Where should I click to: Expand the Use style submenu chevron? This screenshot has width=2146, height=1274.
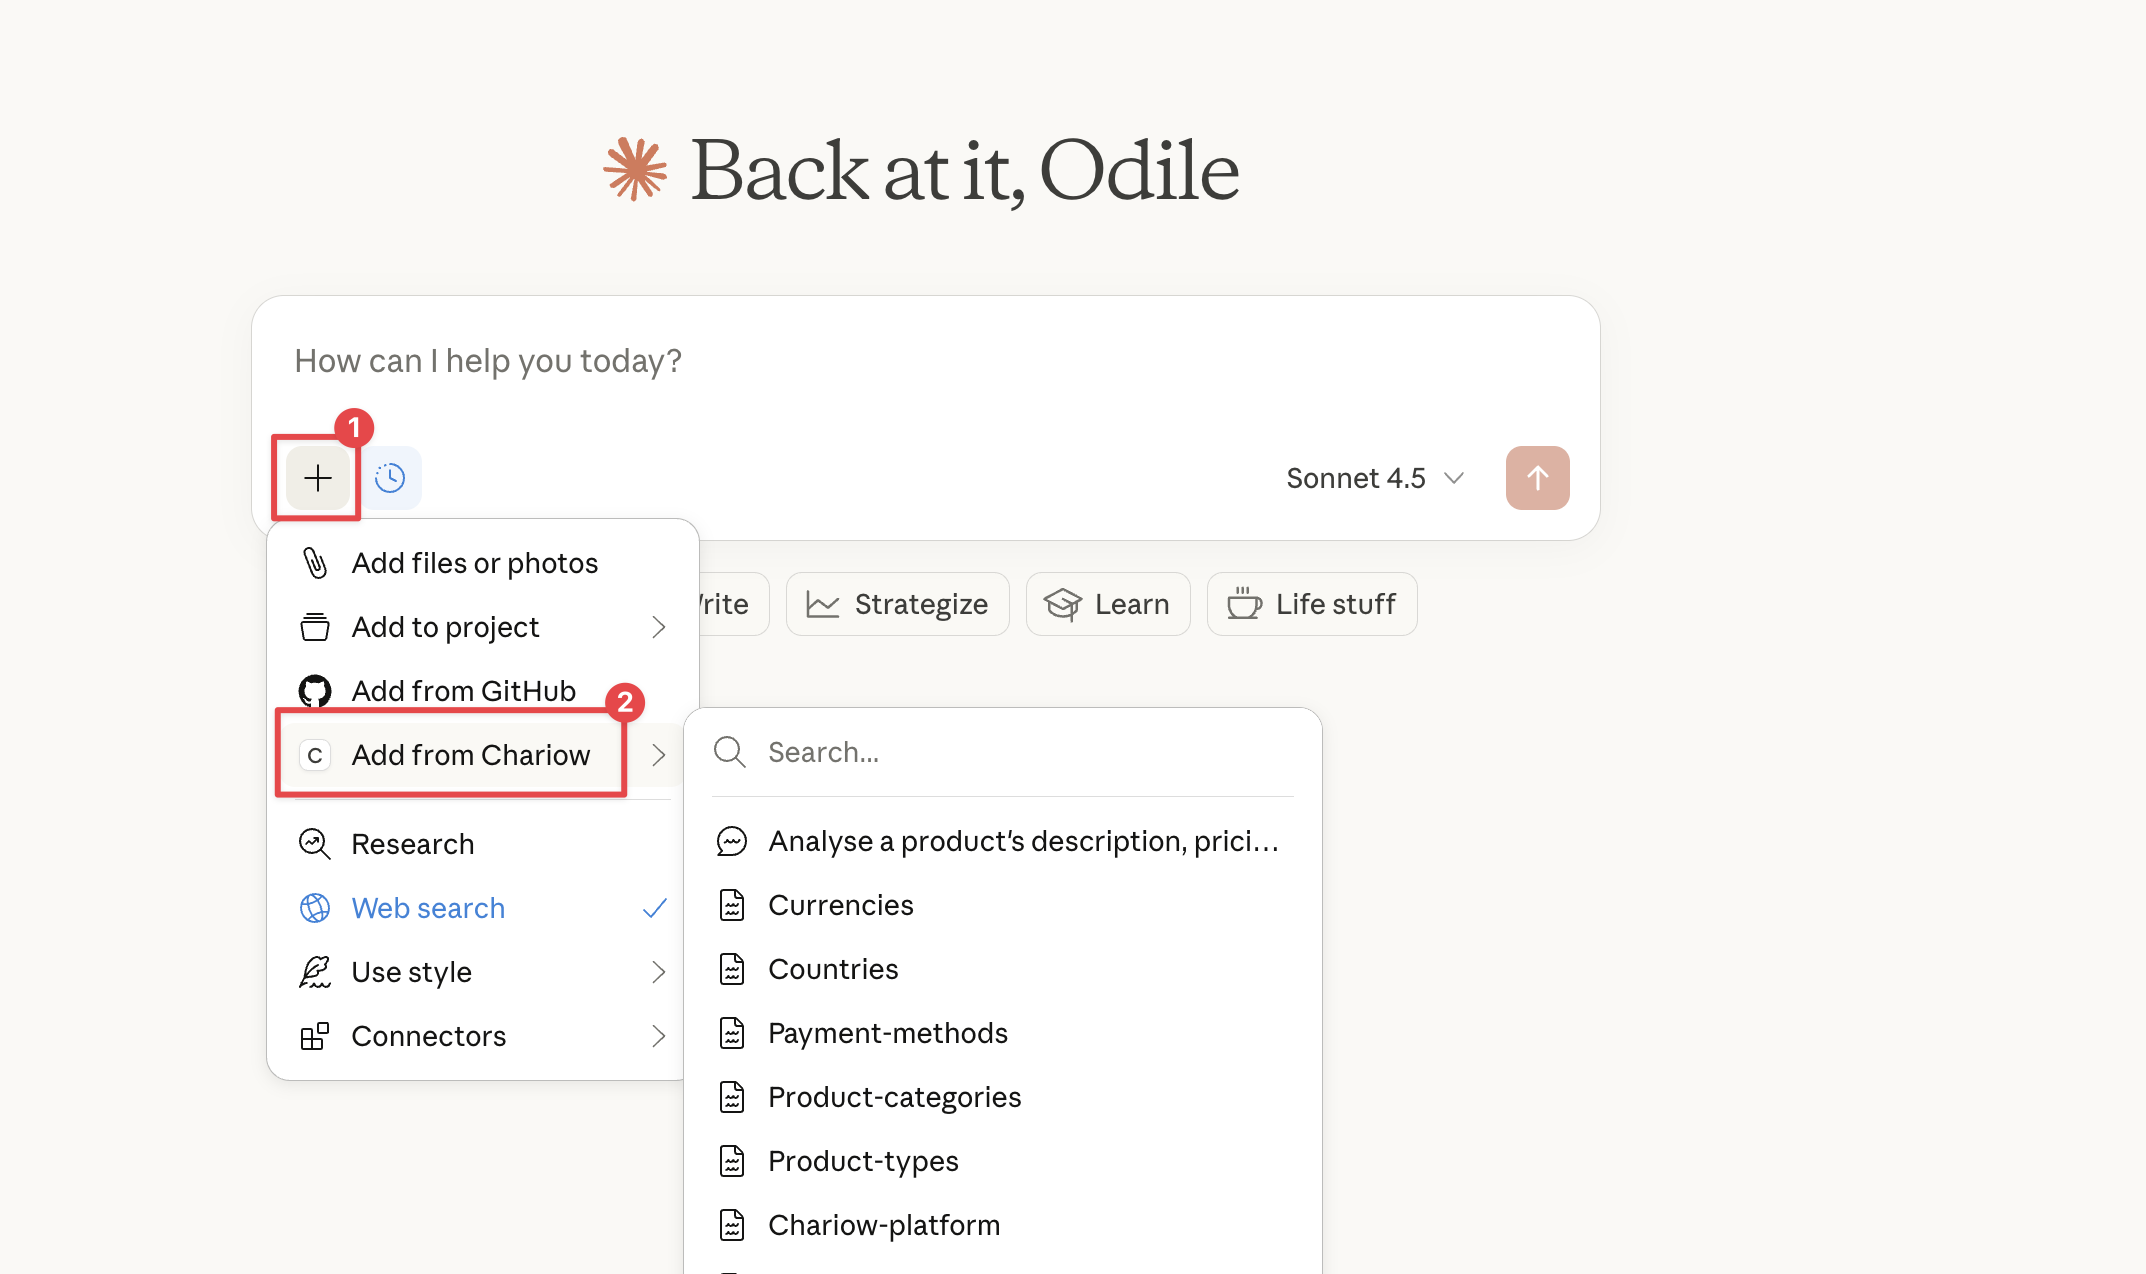658,972
